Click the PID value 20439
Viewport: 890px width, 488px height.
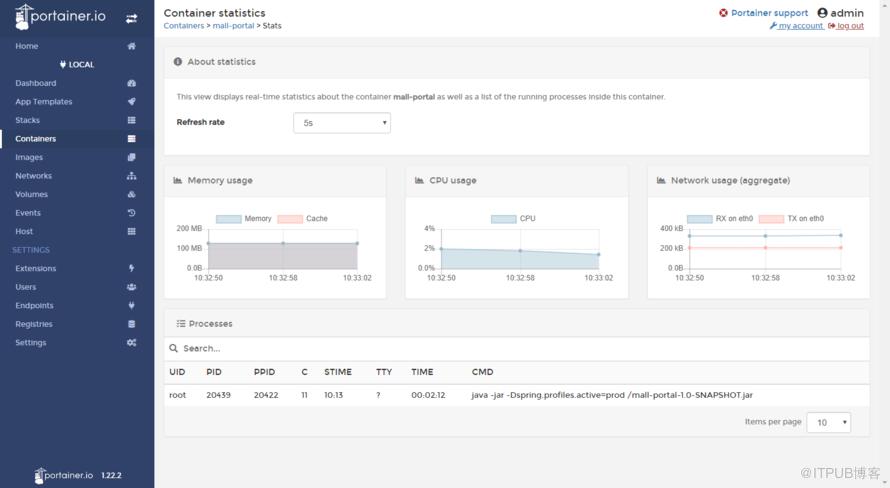219,395
